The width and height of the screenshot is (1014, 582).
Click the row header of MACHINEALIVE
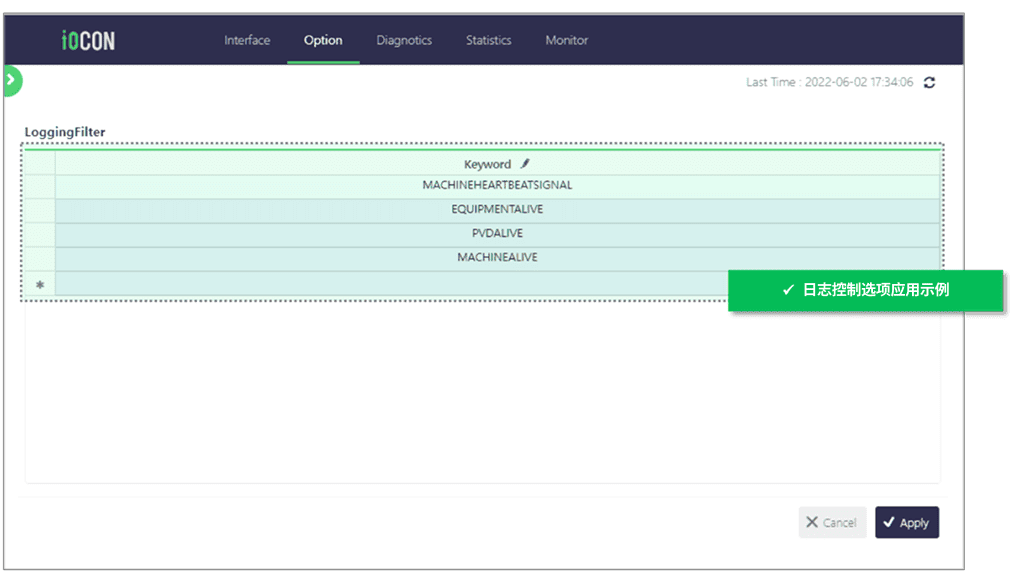pos(40,258)
